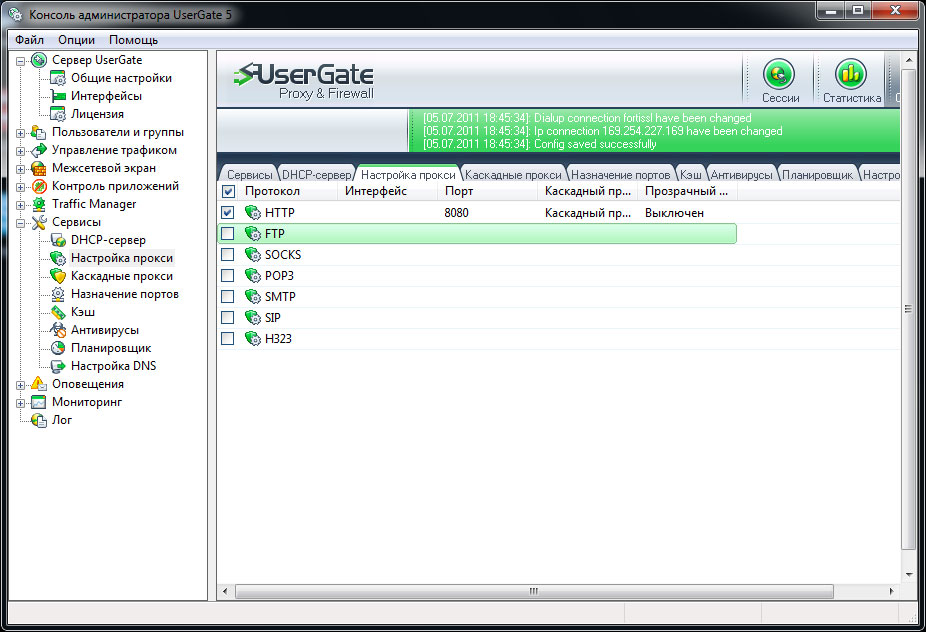The image size is (926, 632).
Task: Click the Настройка DNS icon
Action: coord(58,366)
